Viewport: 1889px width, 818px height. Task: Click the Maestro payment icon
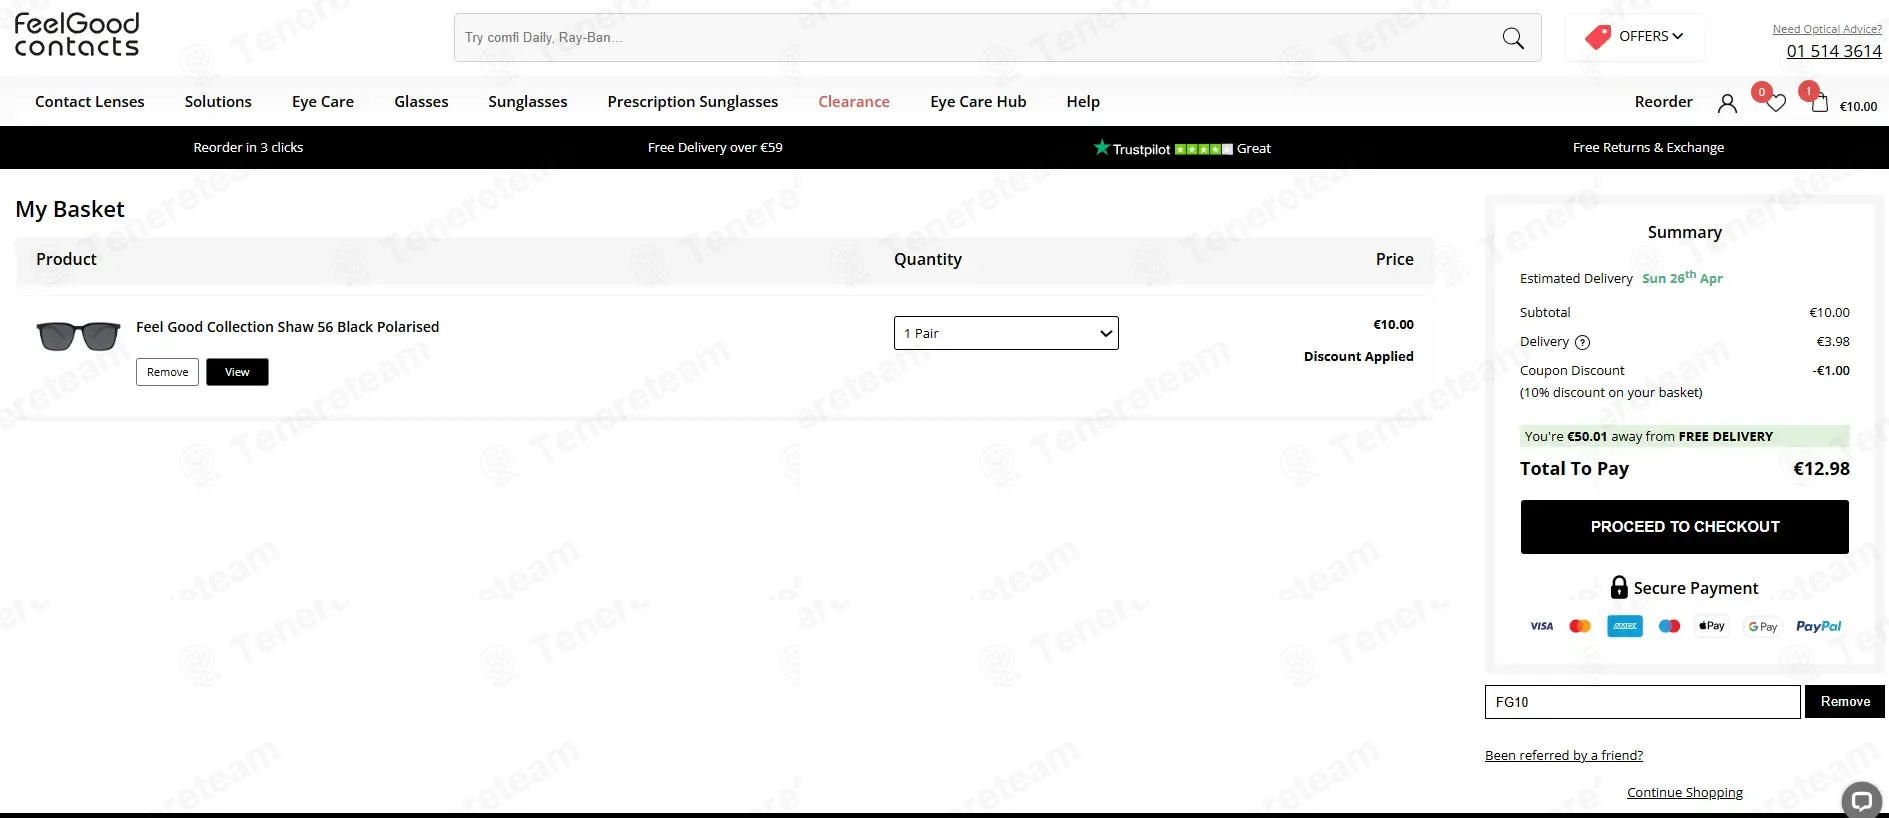1669,626
